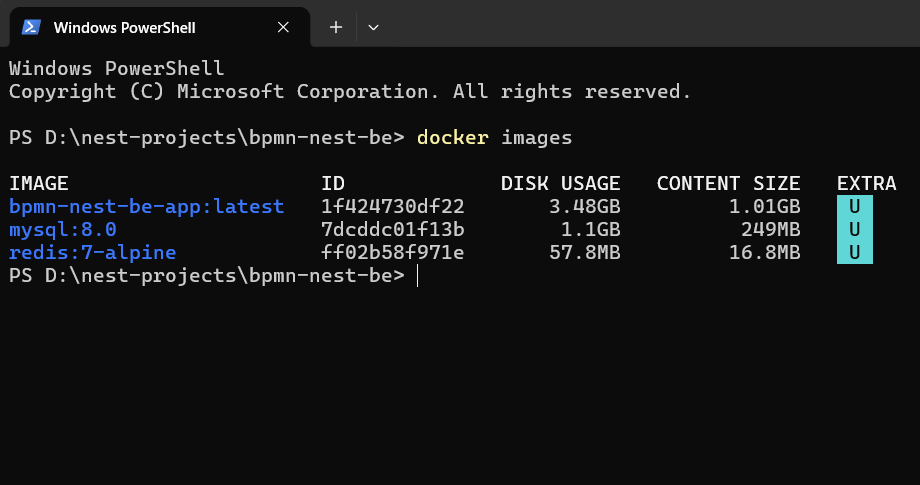This screenshot has width=920, height=485.
Task: Click the redis:7-alpine image name
Action: click(x=93, y=253)
